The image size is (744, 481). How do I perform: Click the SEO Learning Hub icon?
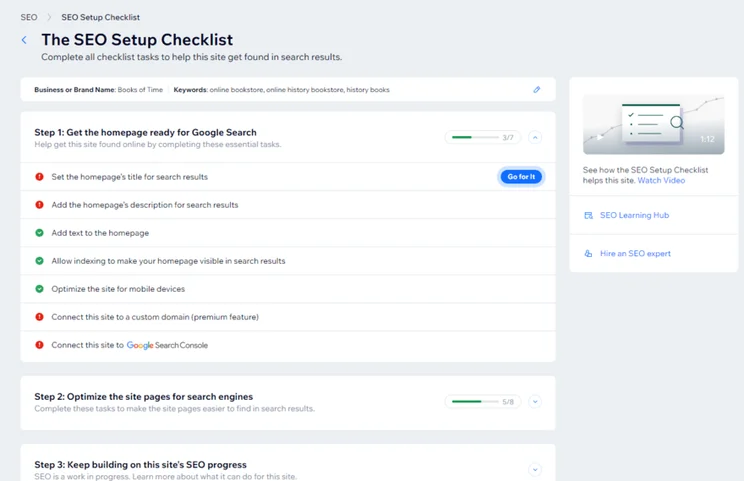click(588, 215)
